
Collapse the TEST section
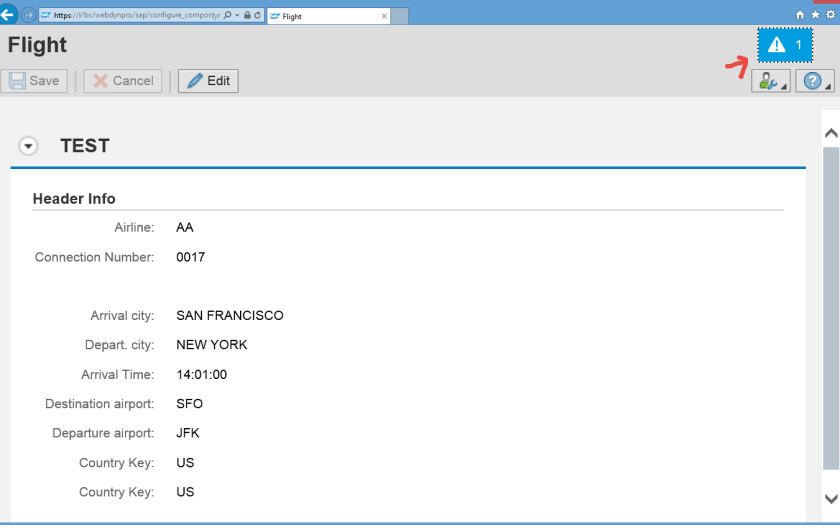(28, 146)
